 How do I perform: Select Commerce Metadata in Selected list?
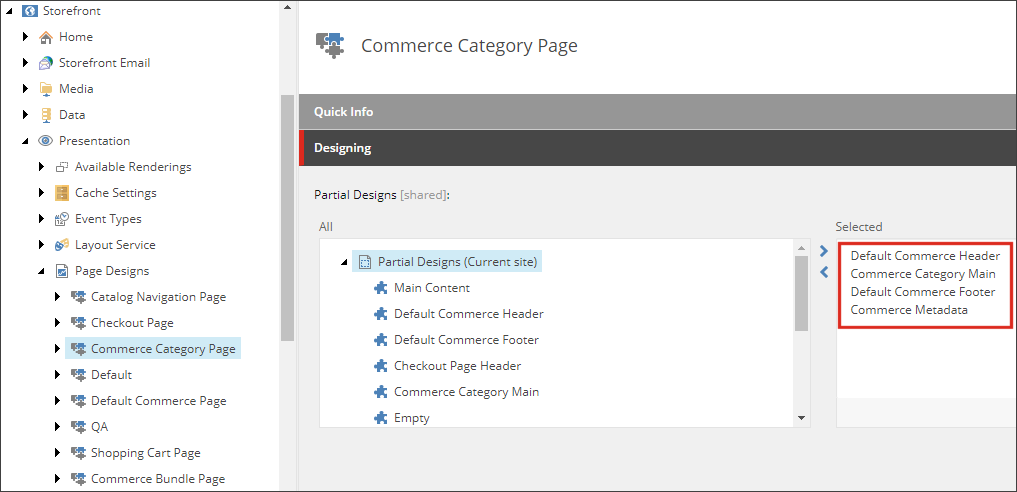(909, 310)
